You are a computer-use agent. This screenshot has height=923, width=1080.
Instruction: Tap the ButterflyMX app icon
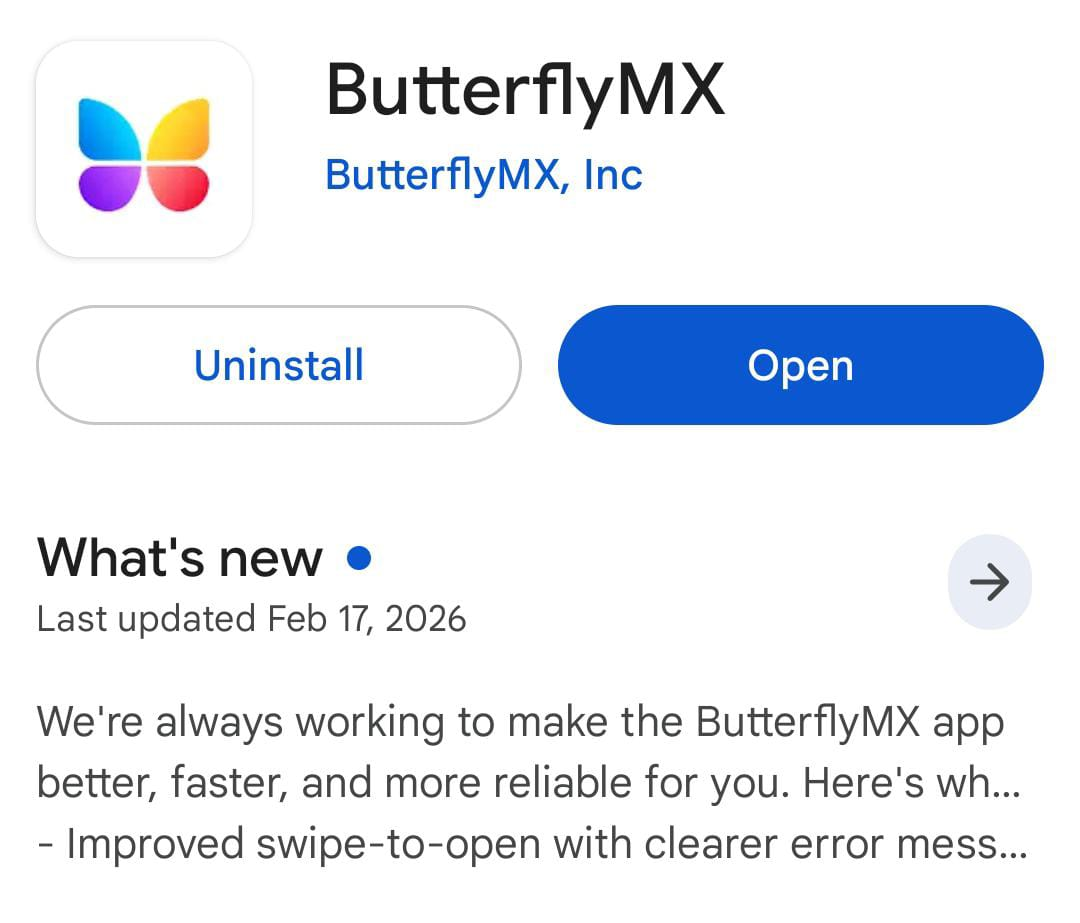144,149
